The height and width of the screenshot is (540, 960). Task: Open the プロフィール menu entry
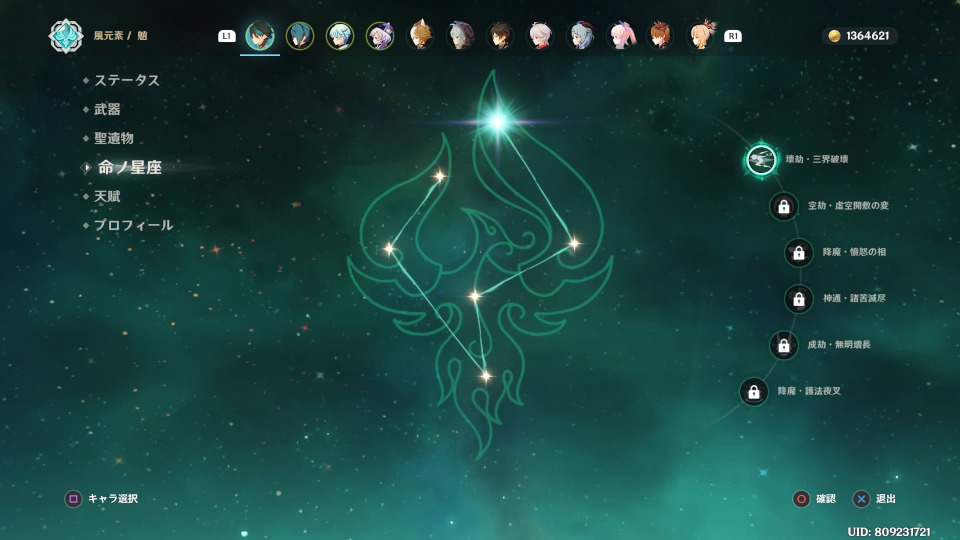133,225
